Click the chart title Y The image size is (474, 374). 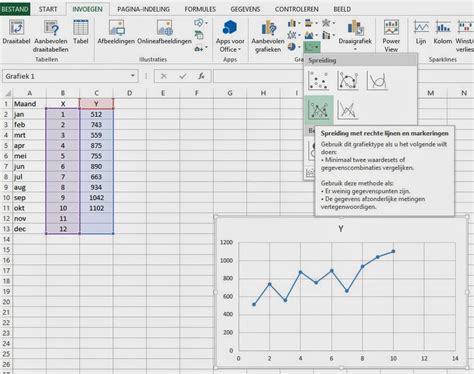341,229
